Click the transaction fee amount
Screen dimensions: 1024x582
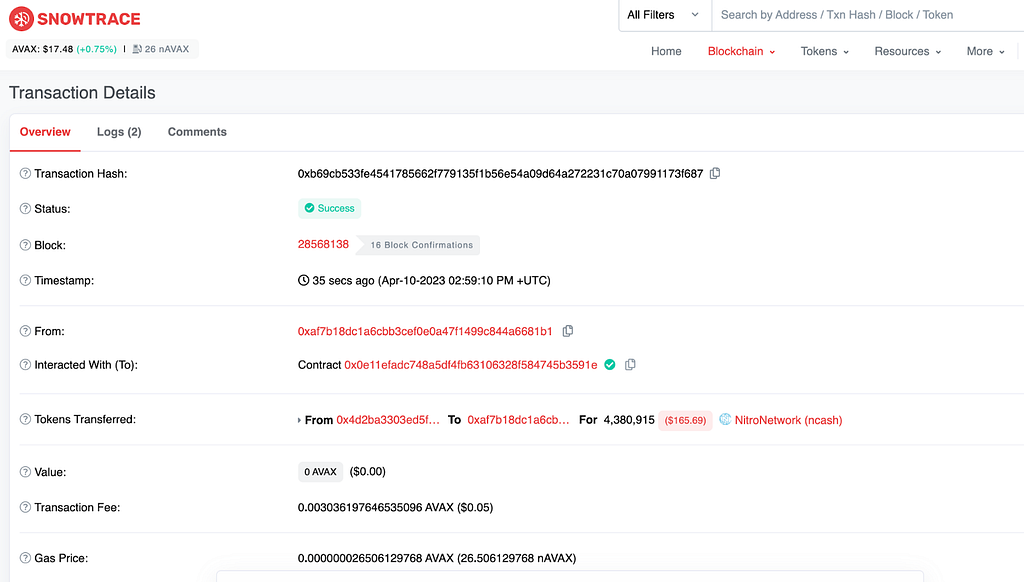point(395,507)
